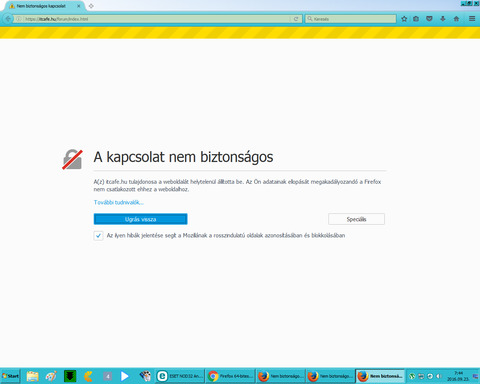Open the file explorer folder taskbar icon
This screenshot has height=384, width=480.
tap(32, 376)
